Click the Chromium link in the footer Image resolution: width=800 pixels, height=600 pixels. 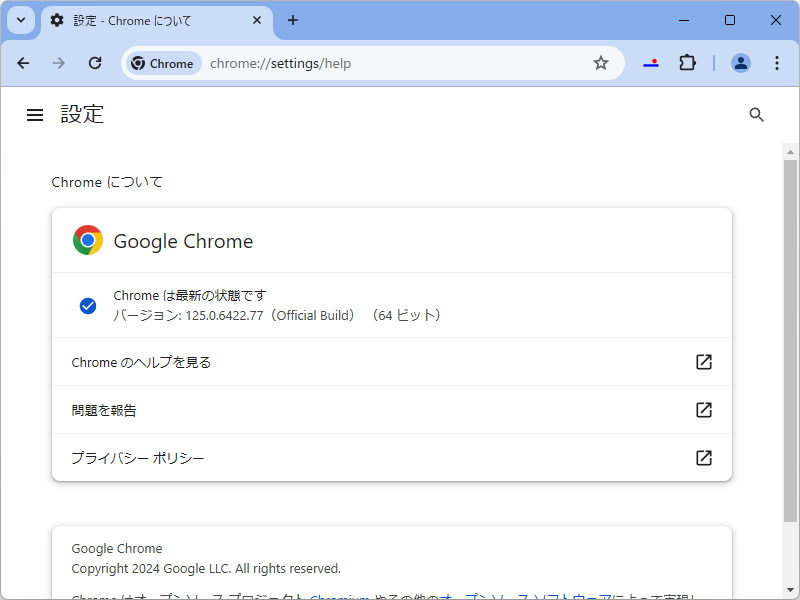(336, 596)
